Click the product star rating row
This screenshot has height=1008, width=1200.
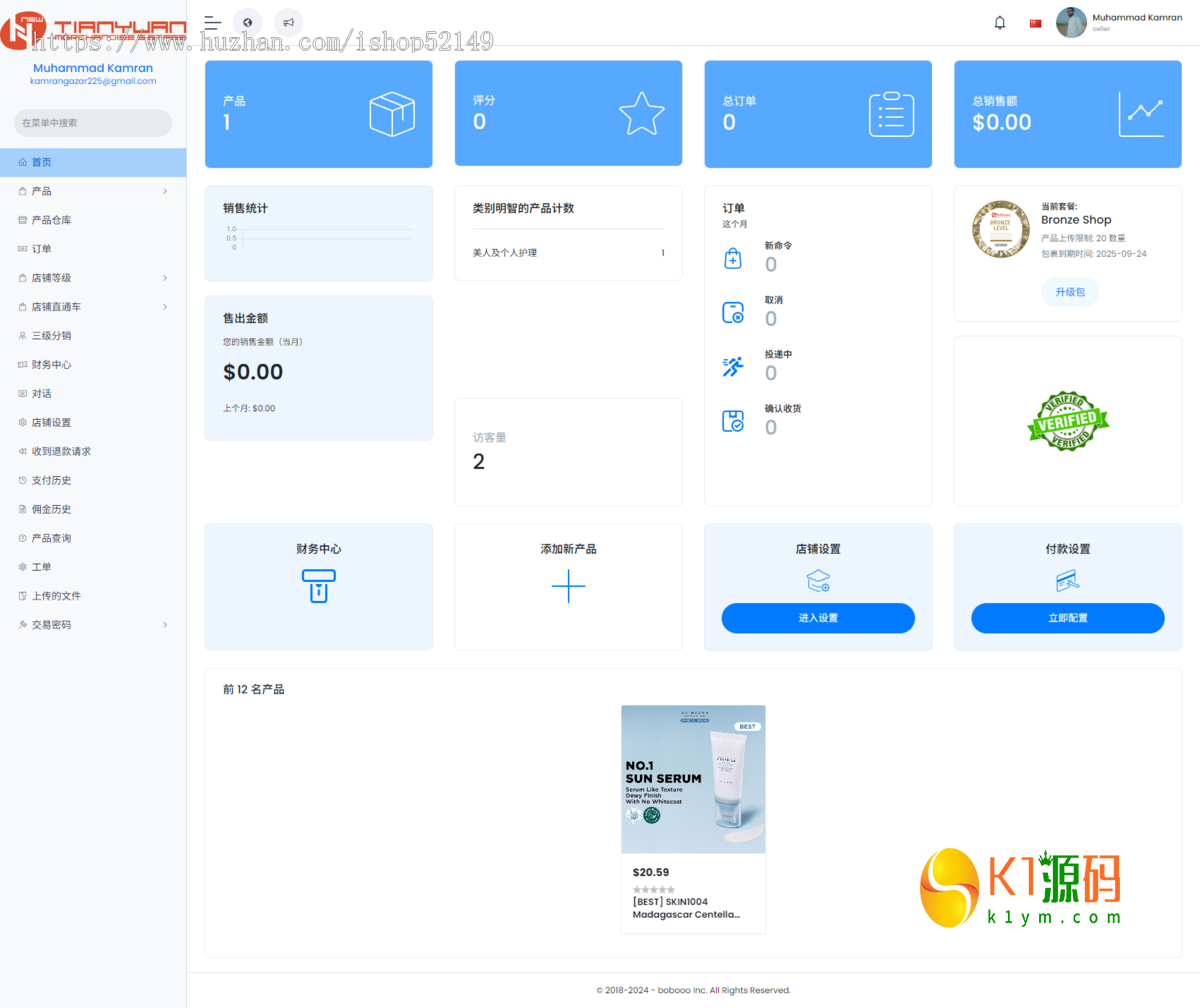pyautogui.click(x=654, y=889)
